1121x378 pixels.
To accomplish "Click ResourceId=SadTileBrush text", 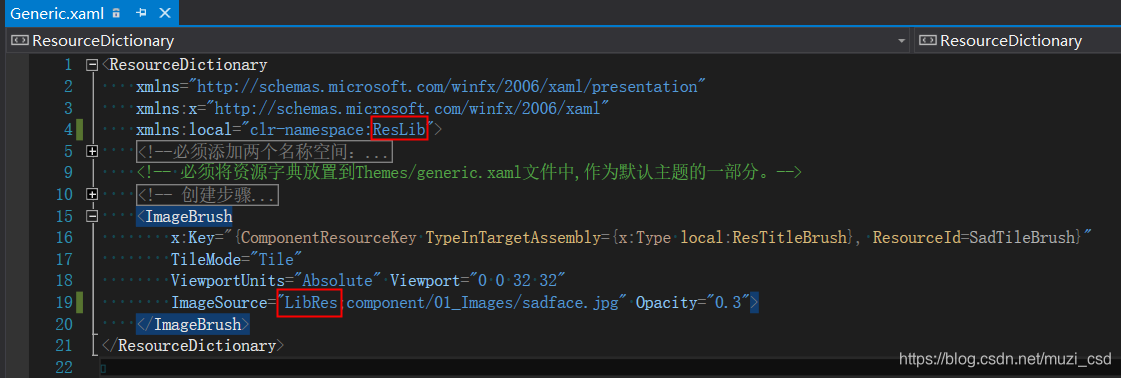I will point(974,238).
